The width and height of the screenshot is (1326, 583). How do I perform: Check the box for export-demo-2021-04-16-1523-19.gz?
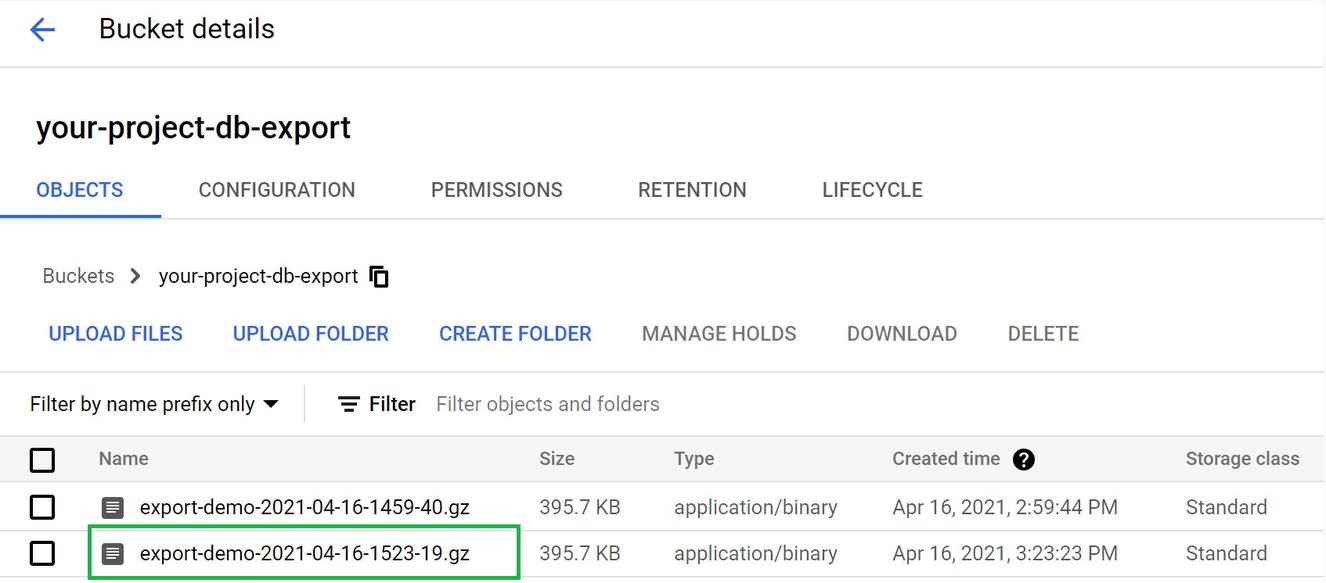coord(42,553)
